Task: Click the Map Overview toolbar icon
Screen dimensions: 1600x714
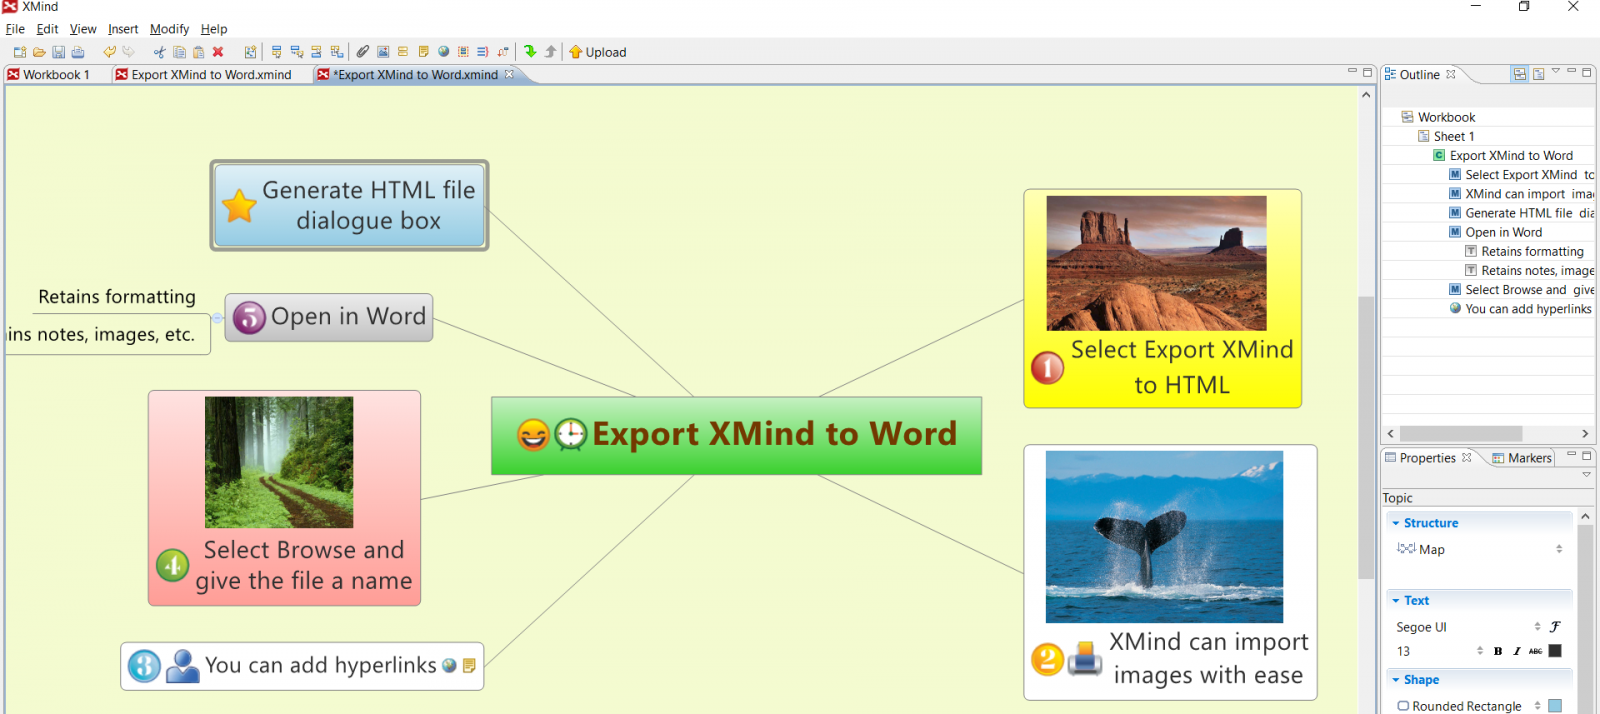Action: [250, 52]
